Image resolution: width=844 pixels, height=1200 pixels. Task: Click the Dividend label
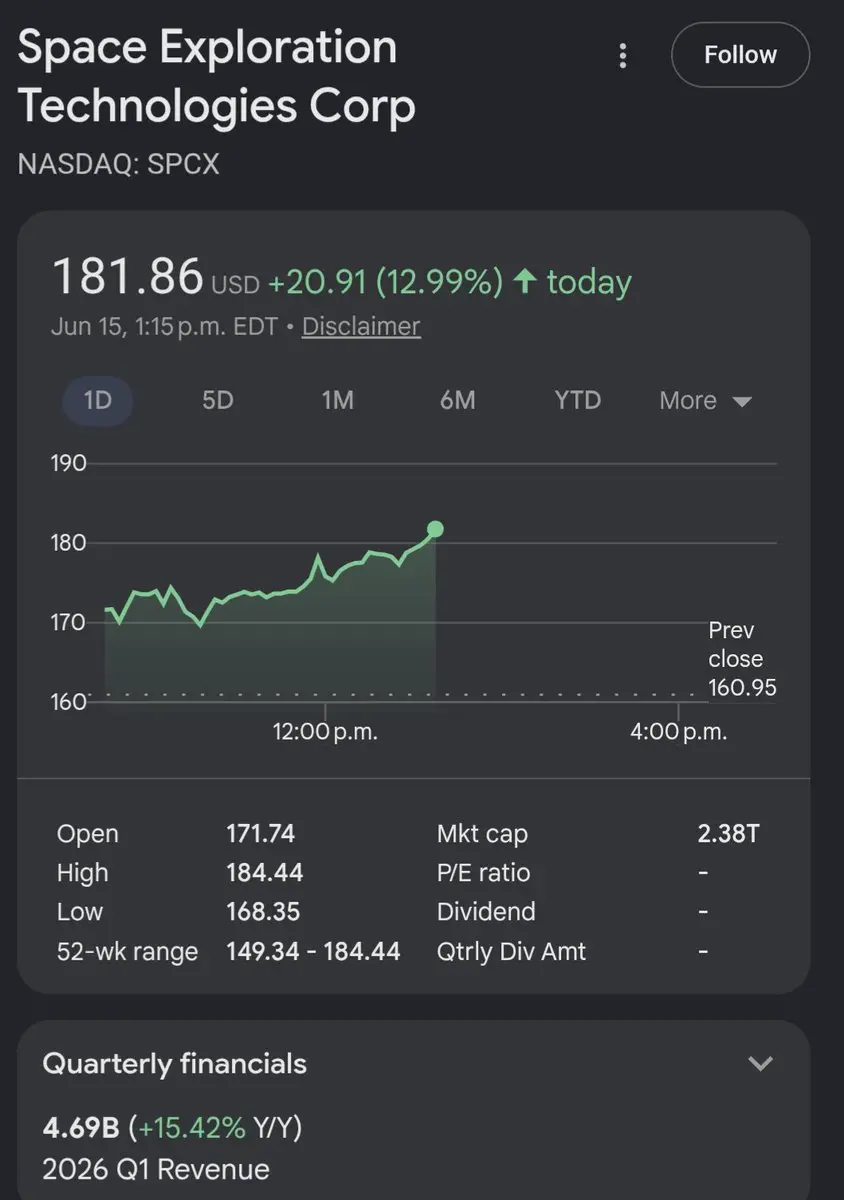[x=486, y=912]
